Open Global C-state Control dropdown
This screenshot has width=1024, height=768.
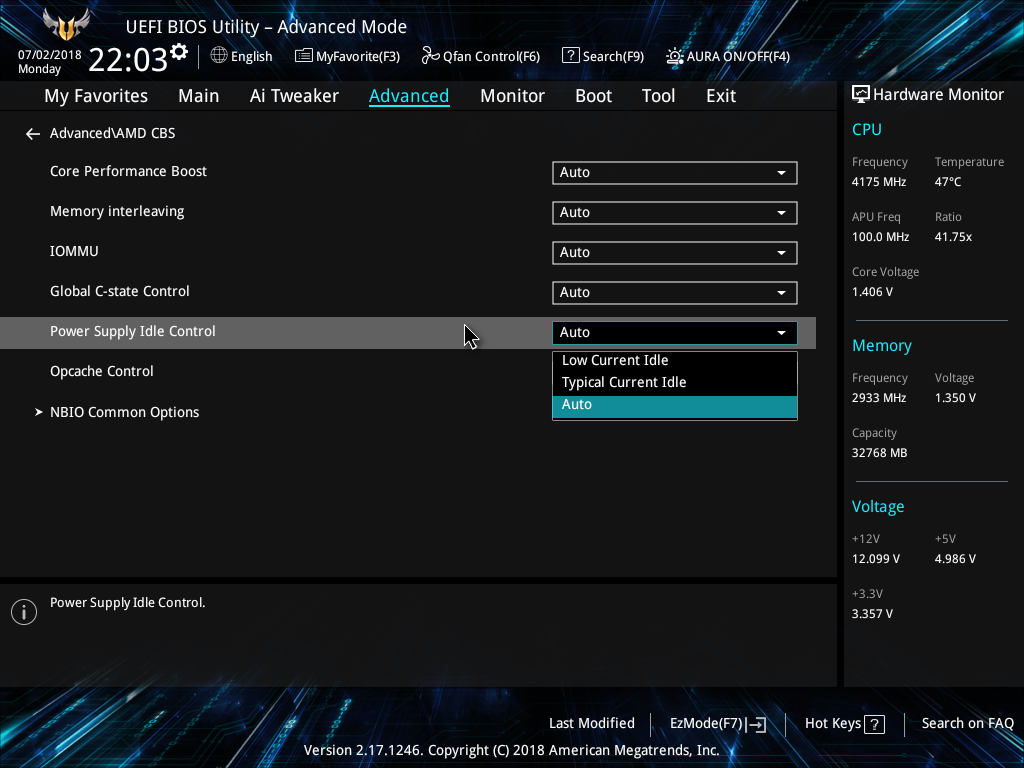tap(675, 293)
